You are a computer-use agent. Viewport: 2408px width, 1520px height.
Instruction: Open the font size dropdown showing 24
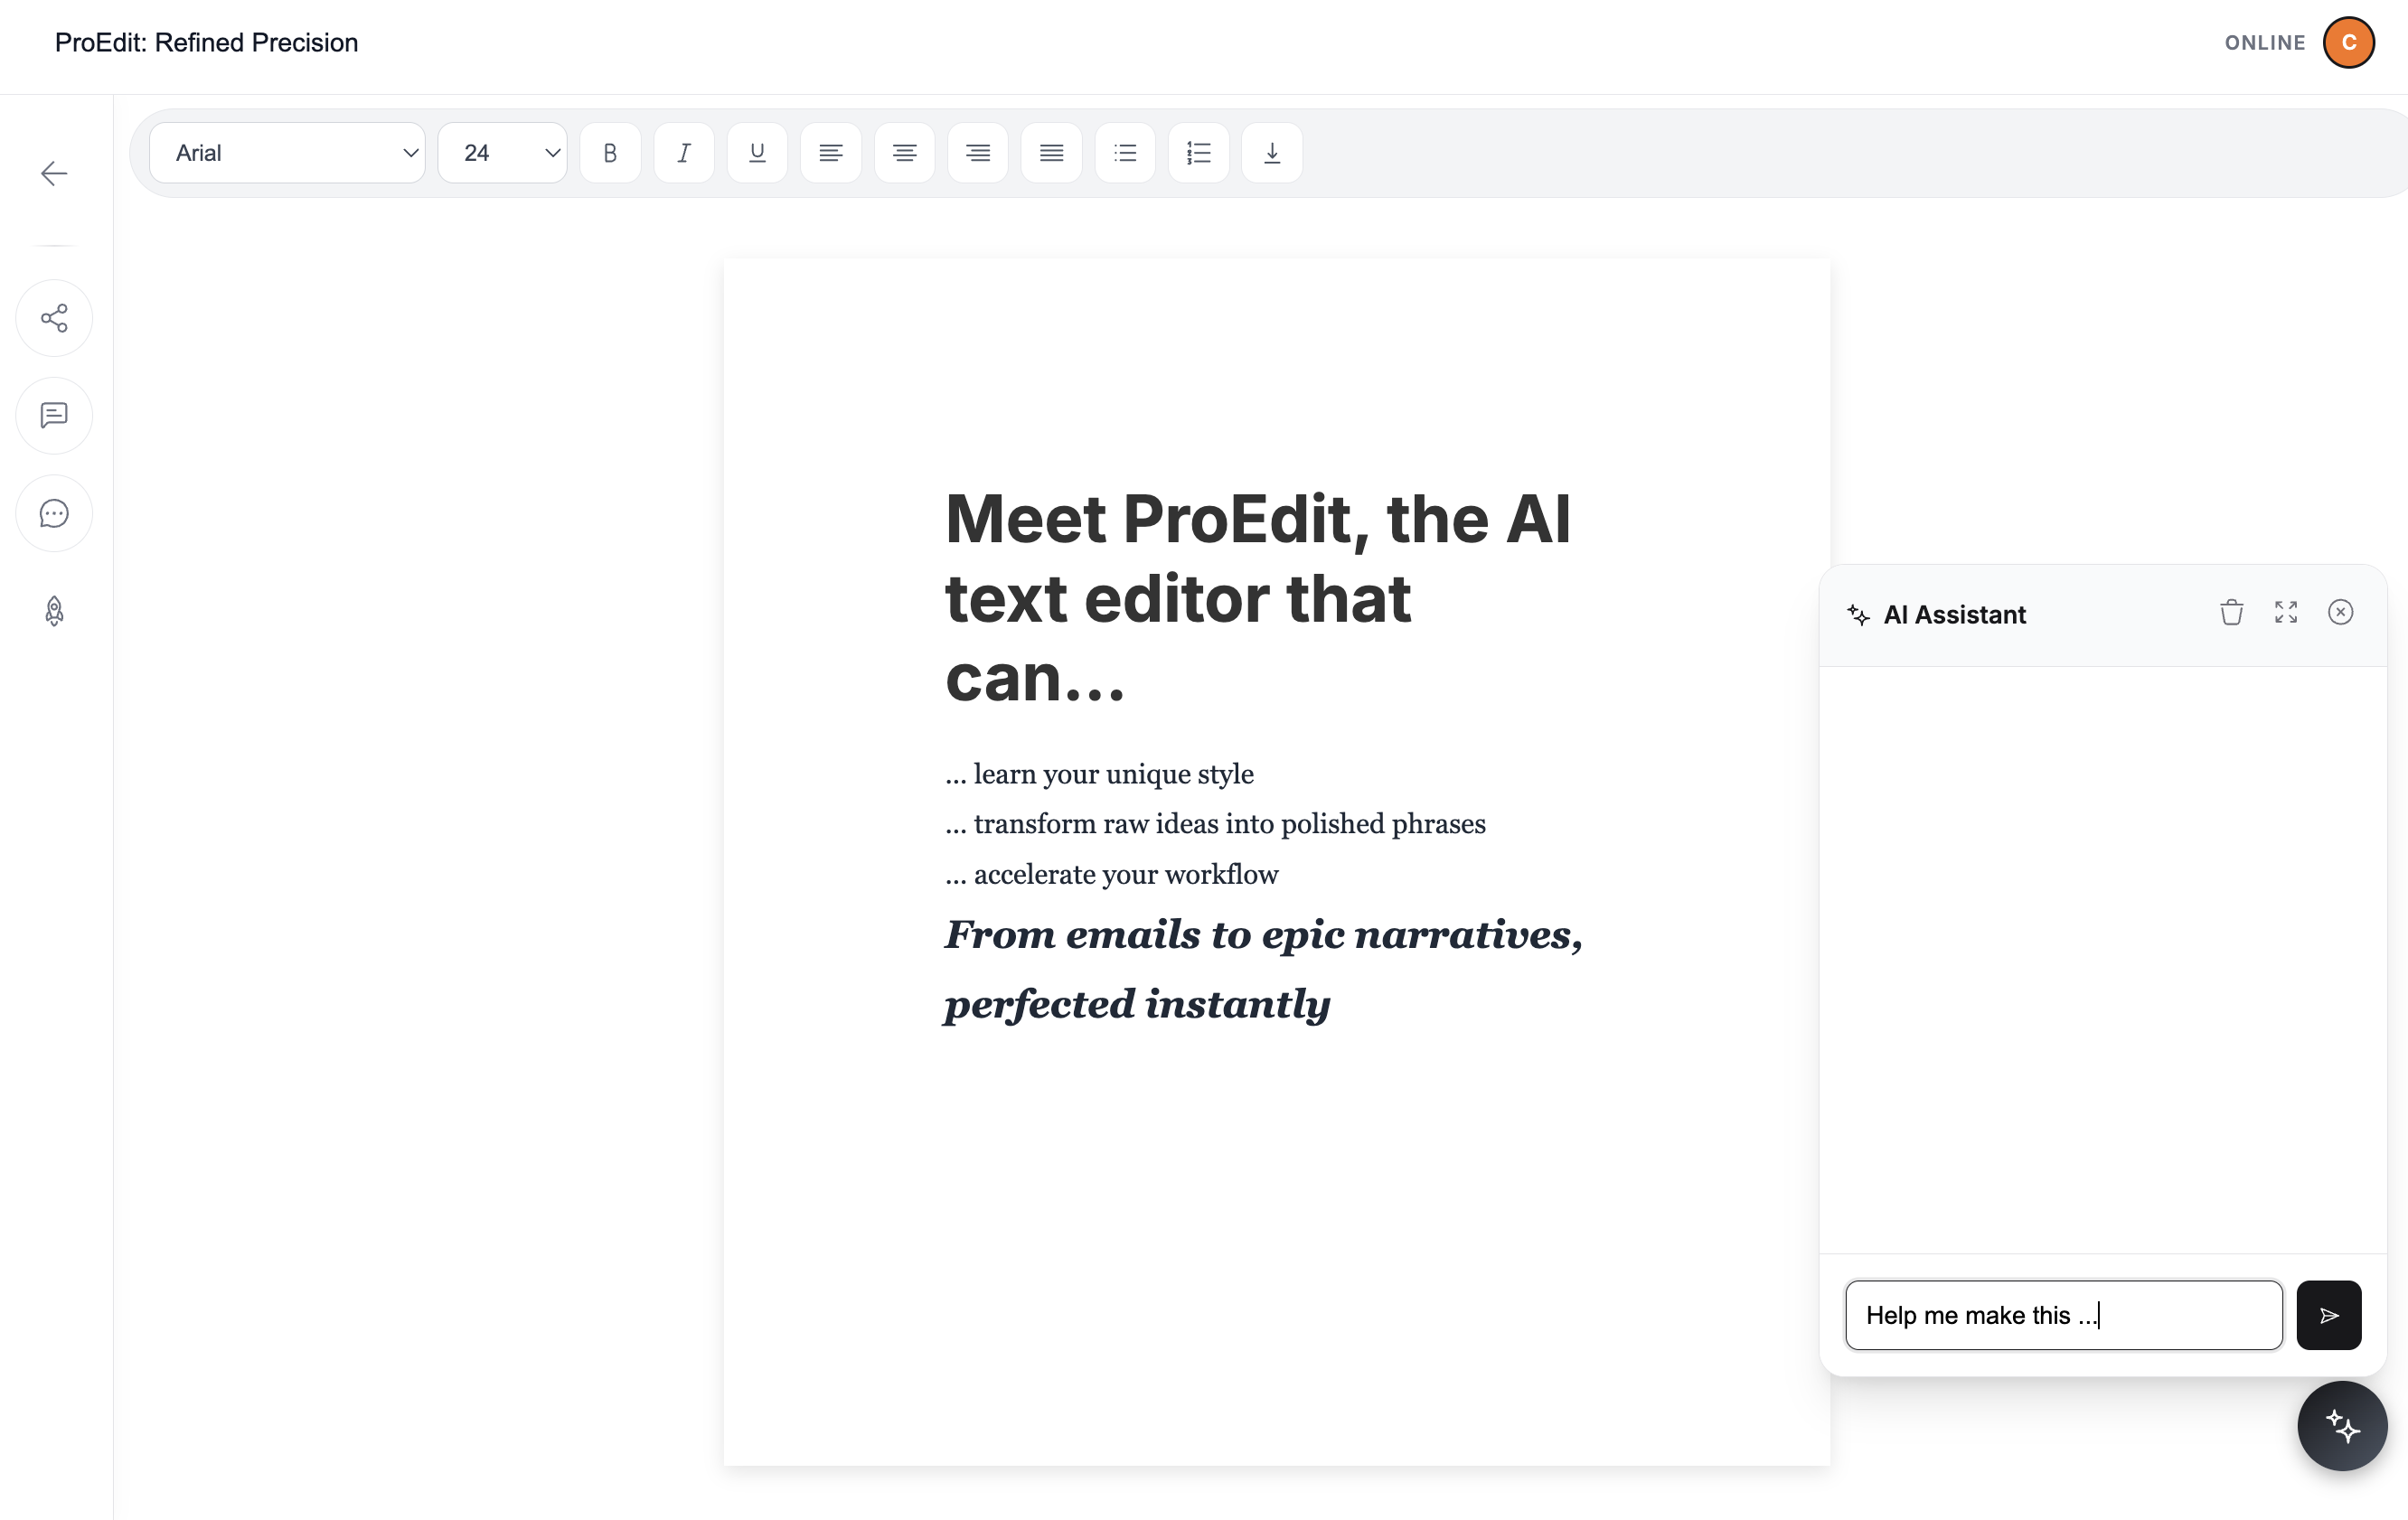[502, 152]
